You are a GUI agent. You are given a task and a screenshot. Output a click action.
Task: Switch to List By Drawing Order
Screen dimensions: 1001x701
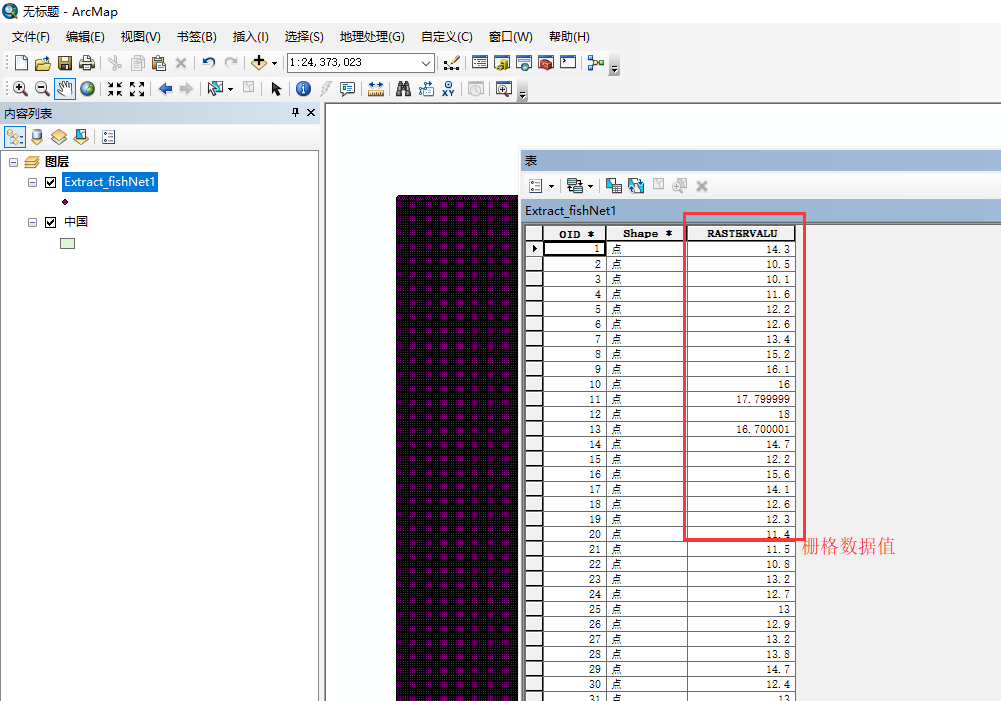click(15, 137)
